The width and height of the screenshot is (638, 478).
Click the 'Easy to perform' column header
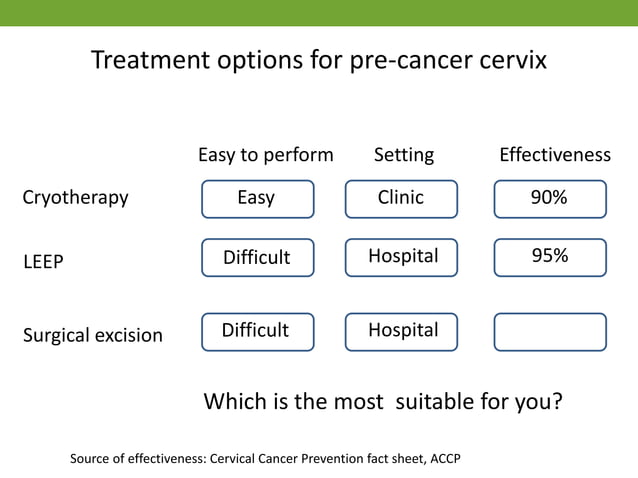pyautogui.click(x=266, y=155)
